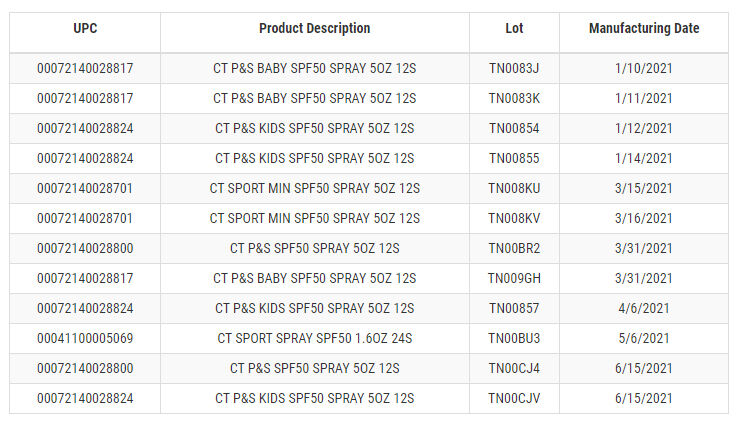Image resolution: width=744 pixels, height=426 pixels.
Task: Click the Product Description column header
Action: 314,29
